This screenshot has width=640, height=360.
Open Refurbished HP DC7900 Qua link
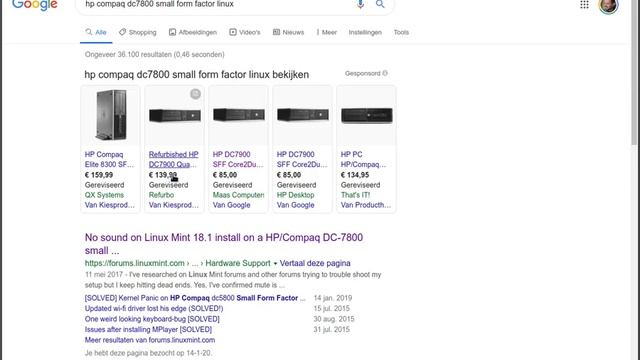[x=173, y=160]
